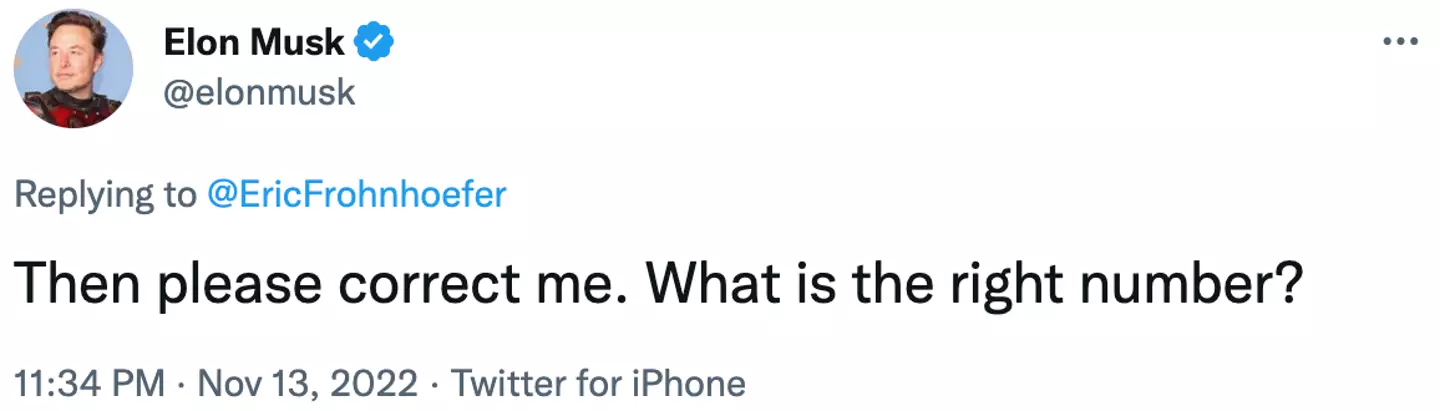Click the "Replying to" label text

(x=105, y=194)
